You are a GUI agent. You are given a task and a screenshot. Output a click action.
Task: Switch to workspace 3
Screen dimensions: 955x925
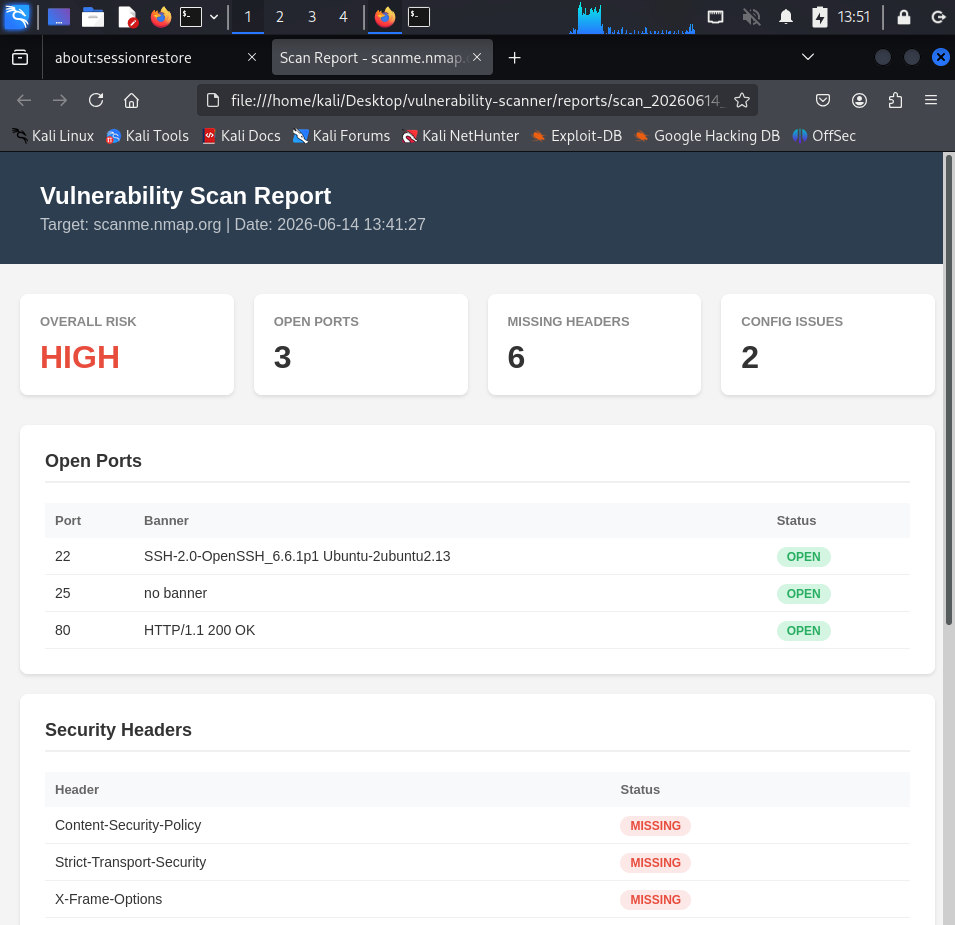click(x=312, y=17)
